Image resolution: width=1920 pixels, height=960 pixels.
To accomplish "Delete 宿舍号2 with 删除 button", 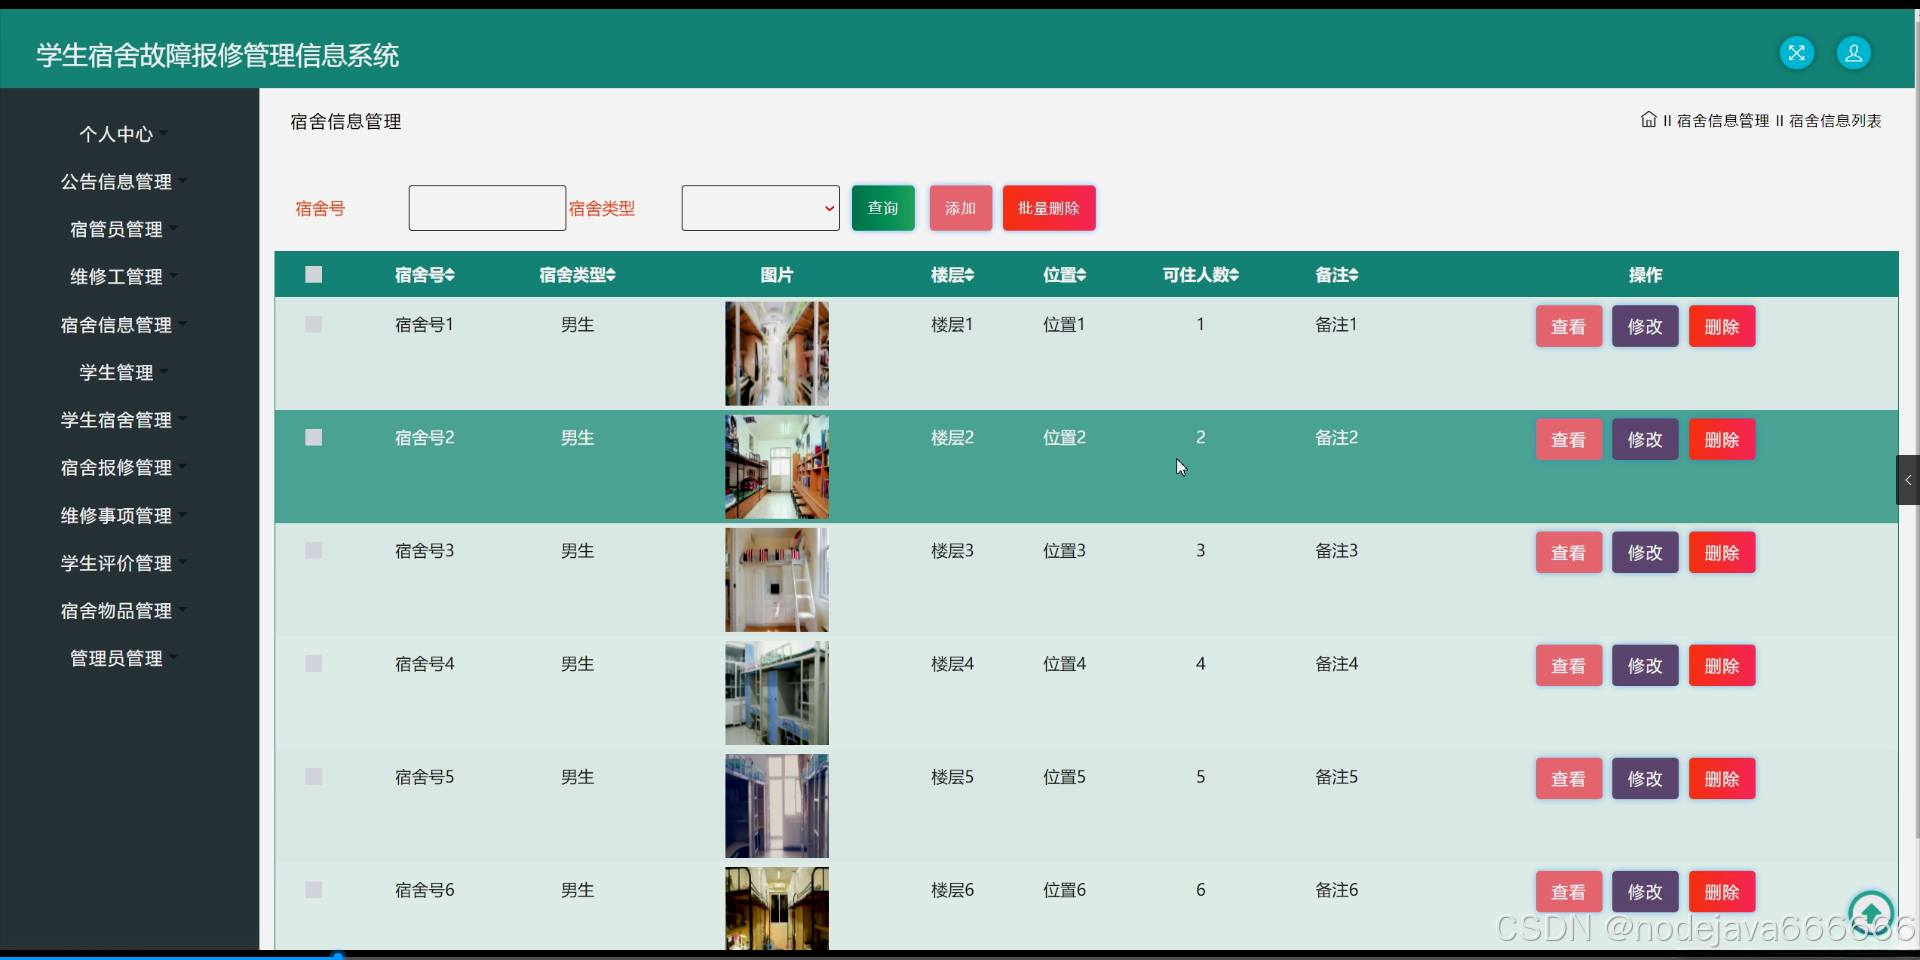I will (x=1722, y=439).
